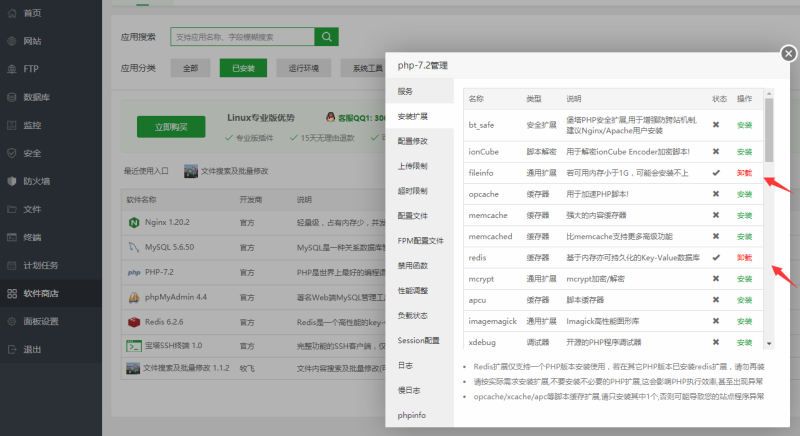Switch to the 超时限制 tab
Viewport: 800px width, 436px height.
[419, 191]
